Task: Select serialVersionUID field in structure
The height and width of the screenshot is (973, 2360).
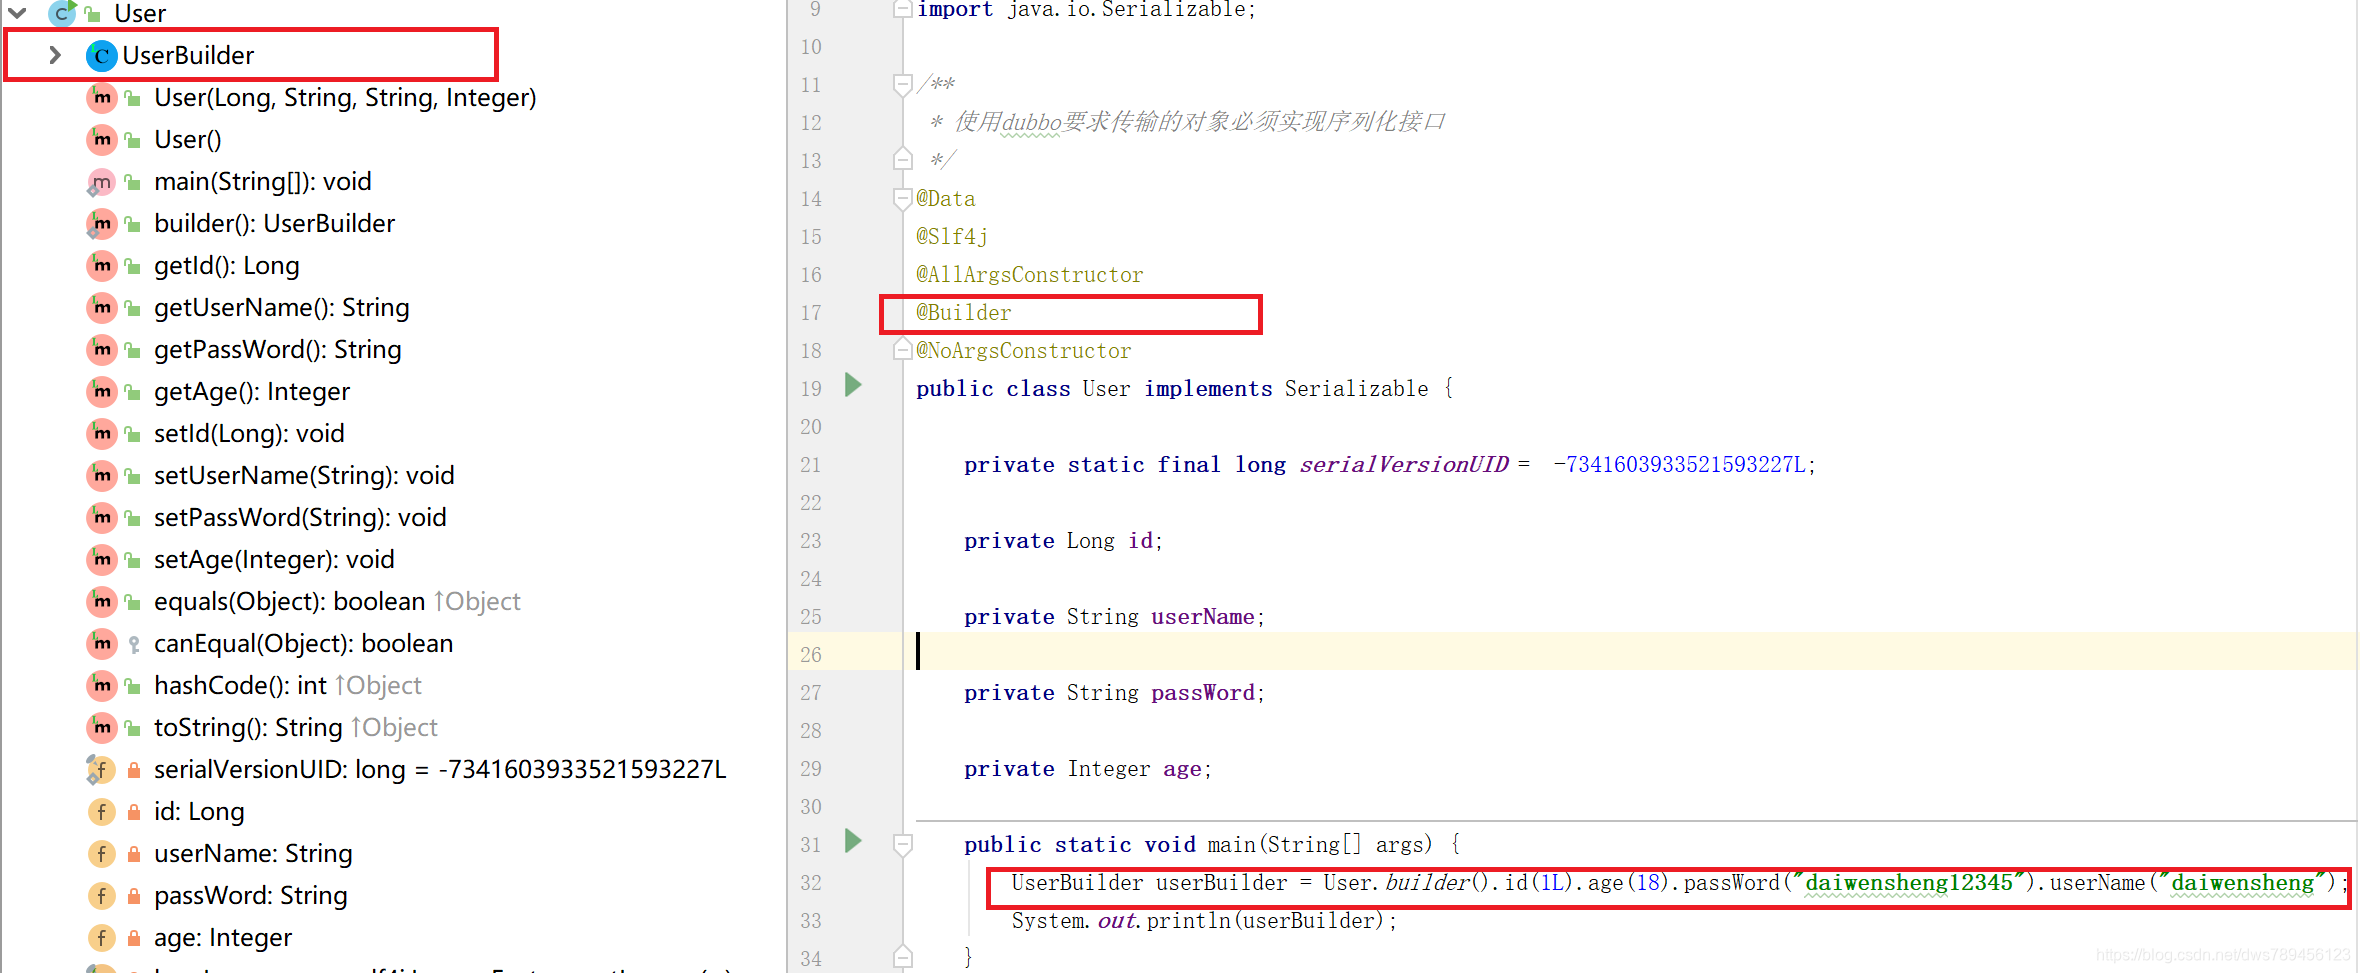Action: (440, 770)
